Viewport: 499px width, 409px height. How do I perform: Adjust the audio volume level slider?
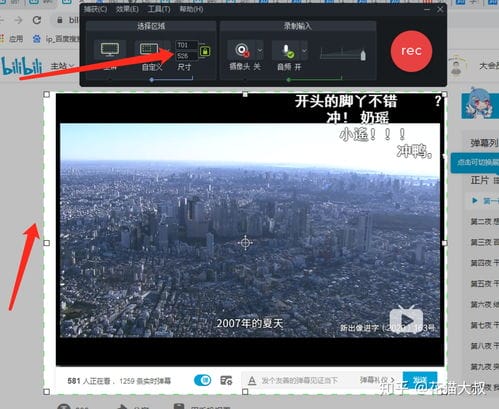tap(343, 53)
